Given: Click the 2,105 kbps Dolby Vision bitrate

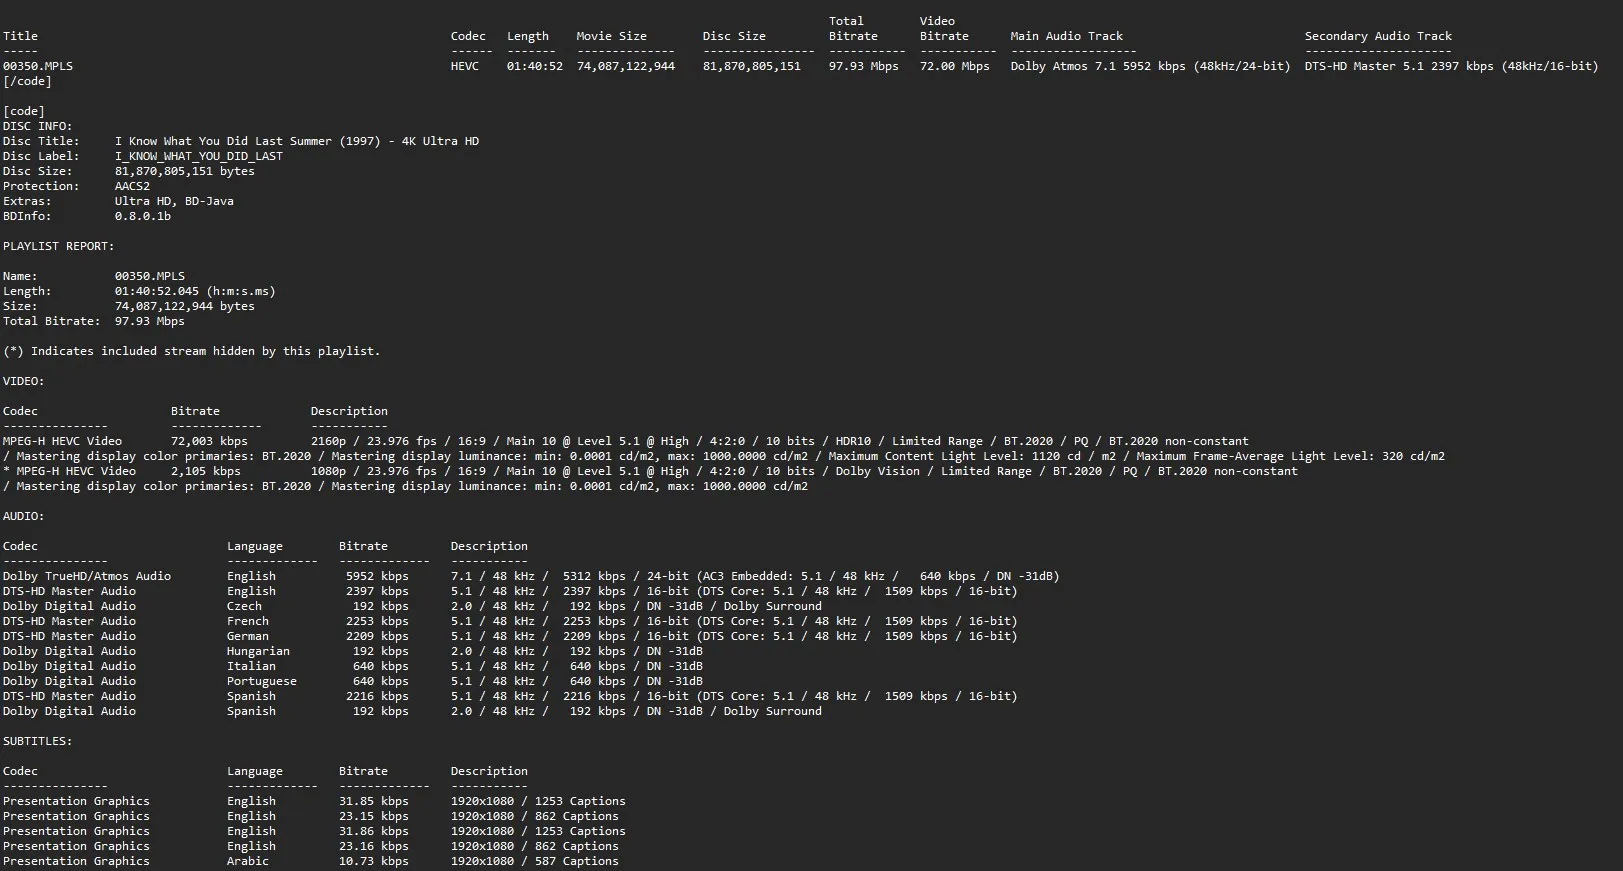Looking at the screenshot, I should [x=205, y=471].
